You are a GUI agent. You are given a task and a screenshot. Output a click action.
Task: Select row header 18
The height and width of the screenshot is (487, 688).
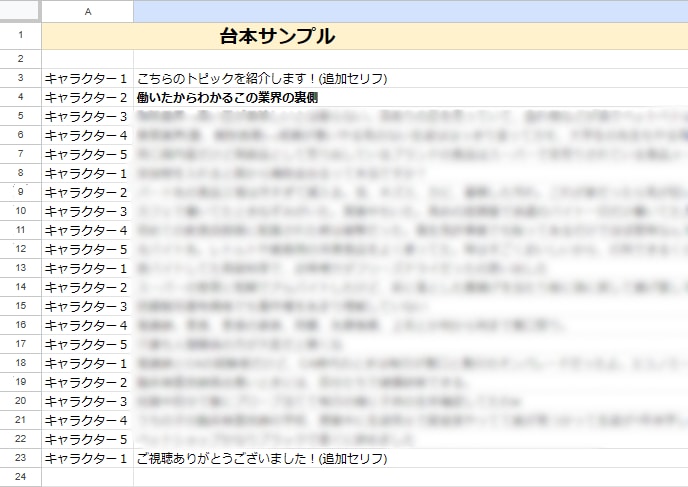pos(21,363)
